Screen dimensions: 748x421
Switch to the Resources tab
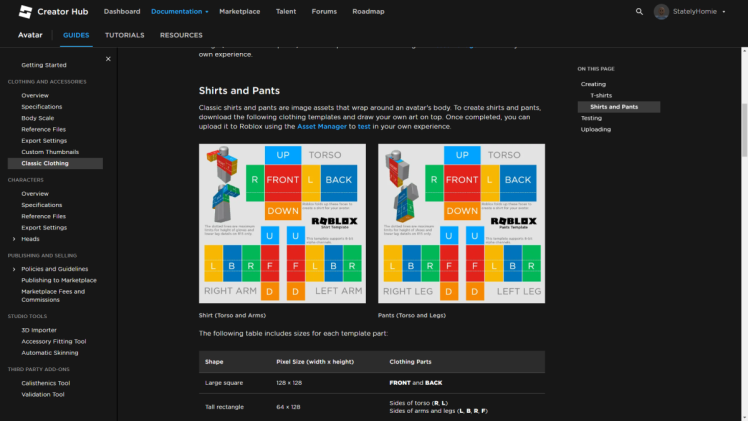(181, 35)
